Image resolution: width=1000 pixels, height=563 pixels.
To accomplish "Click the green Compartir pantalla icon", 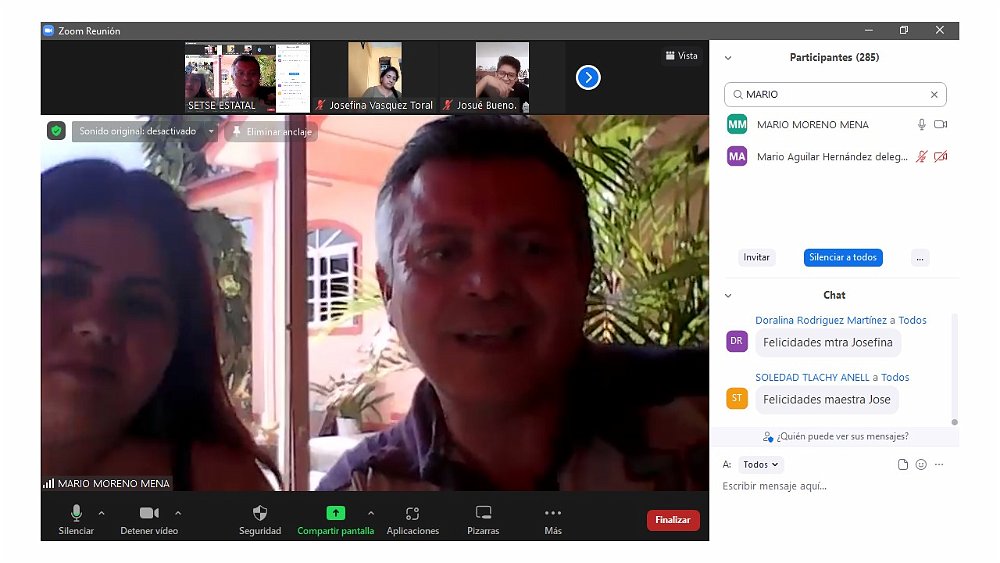I will (335, 513).
